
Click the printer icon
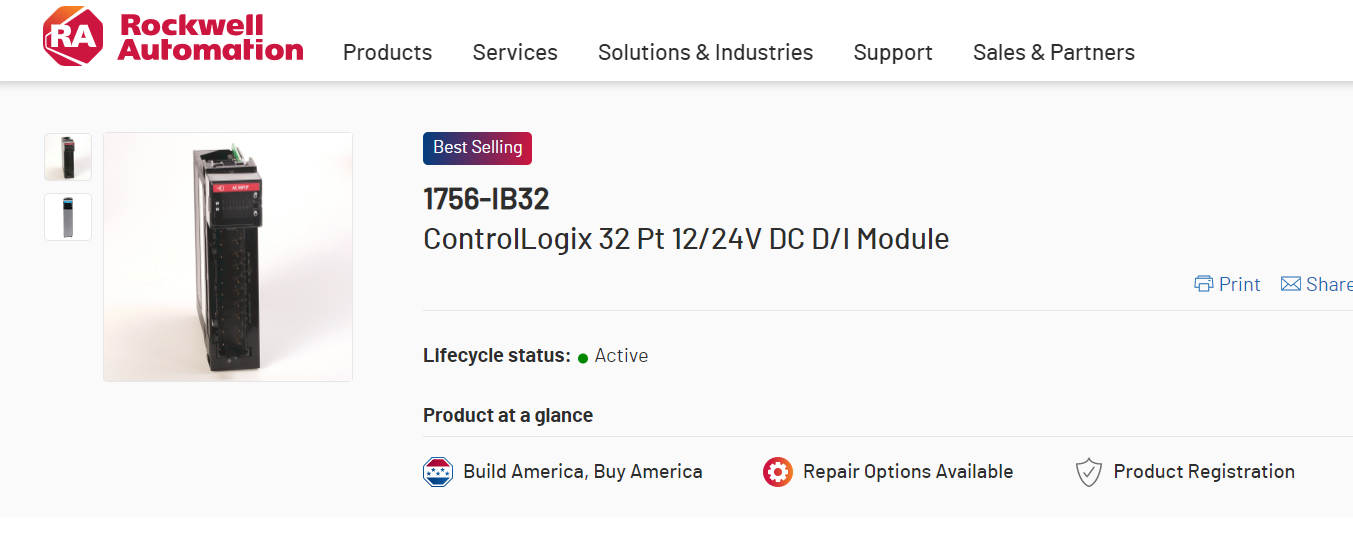[x=1204, y=284]
